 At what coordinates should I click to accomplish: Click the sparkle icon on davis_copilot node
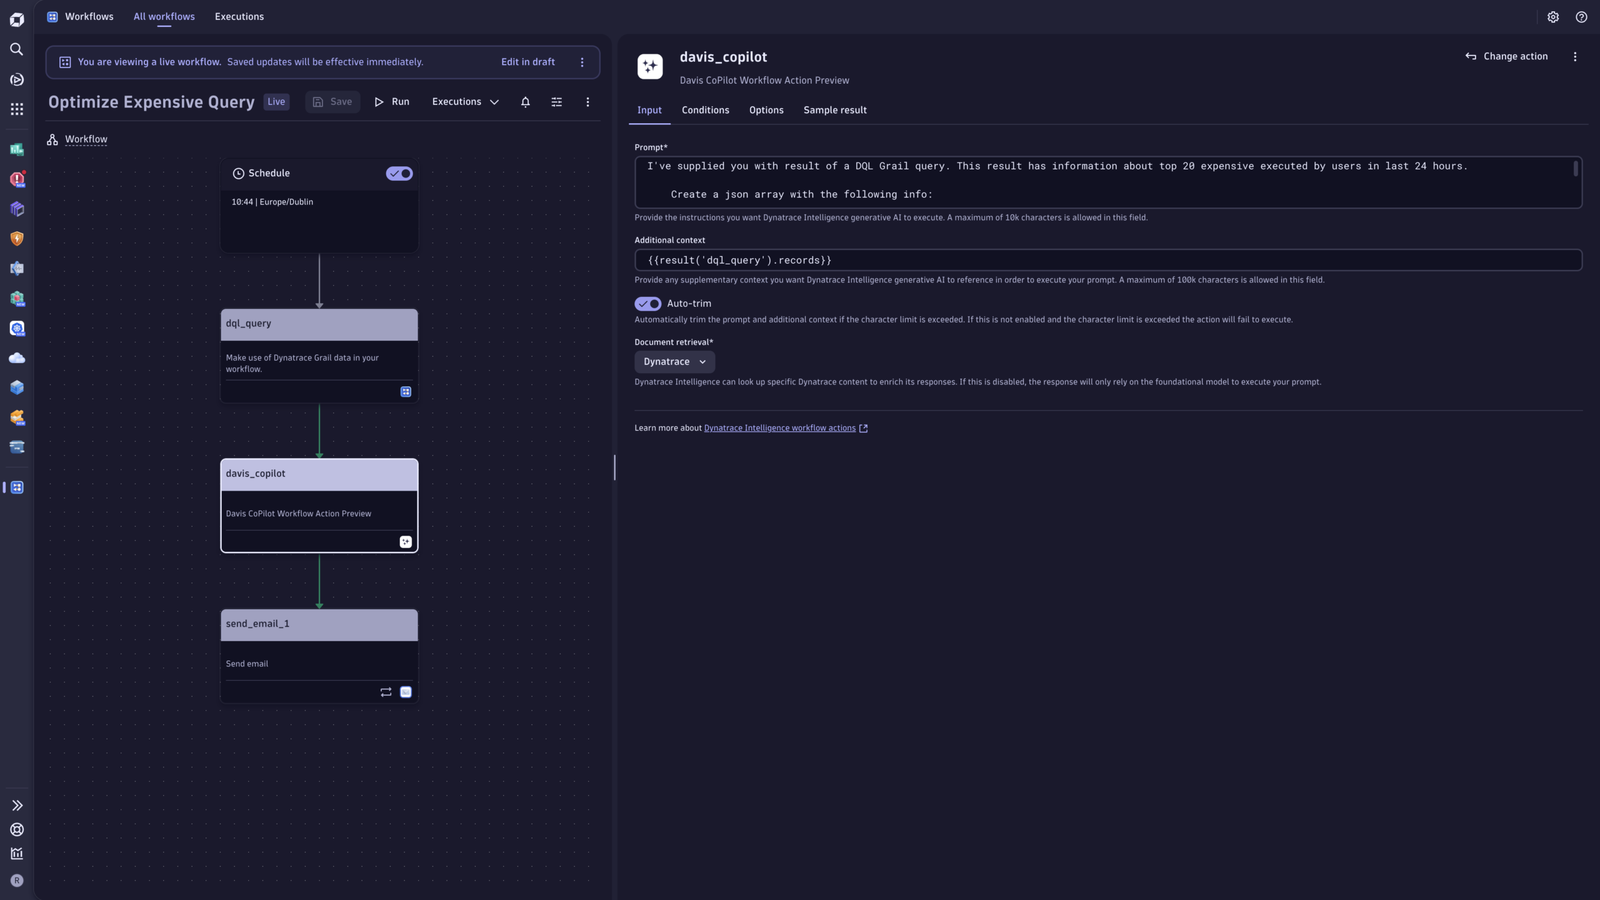point(406,542)
